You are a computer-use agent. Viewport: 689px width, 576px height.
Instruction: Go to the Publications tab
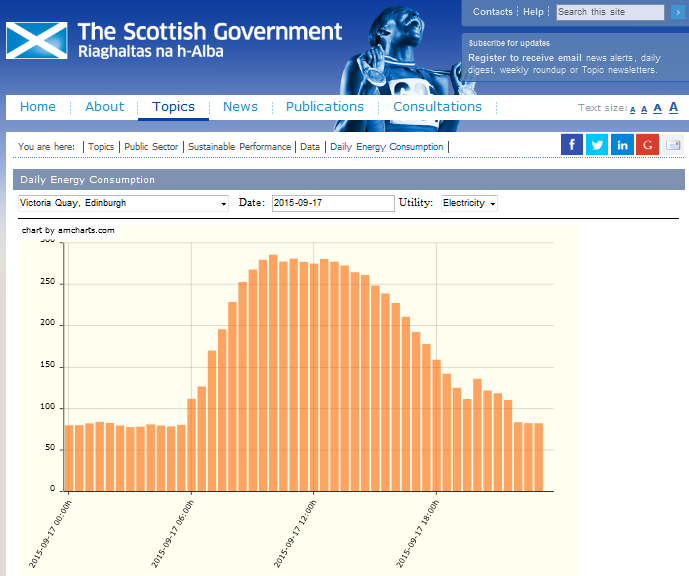click(x=325, y=107)
